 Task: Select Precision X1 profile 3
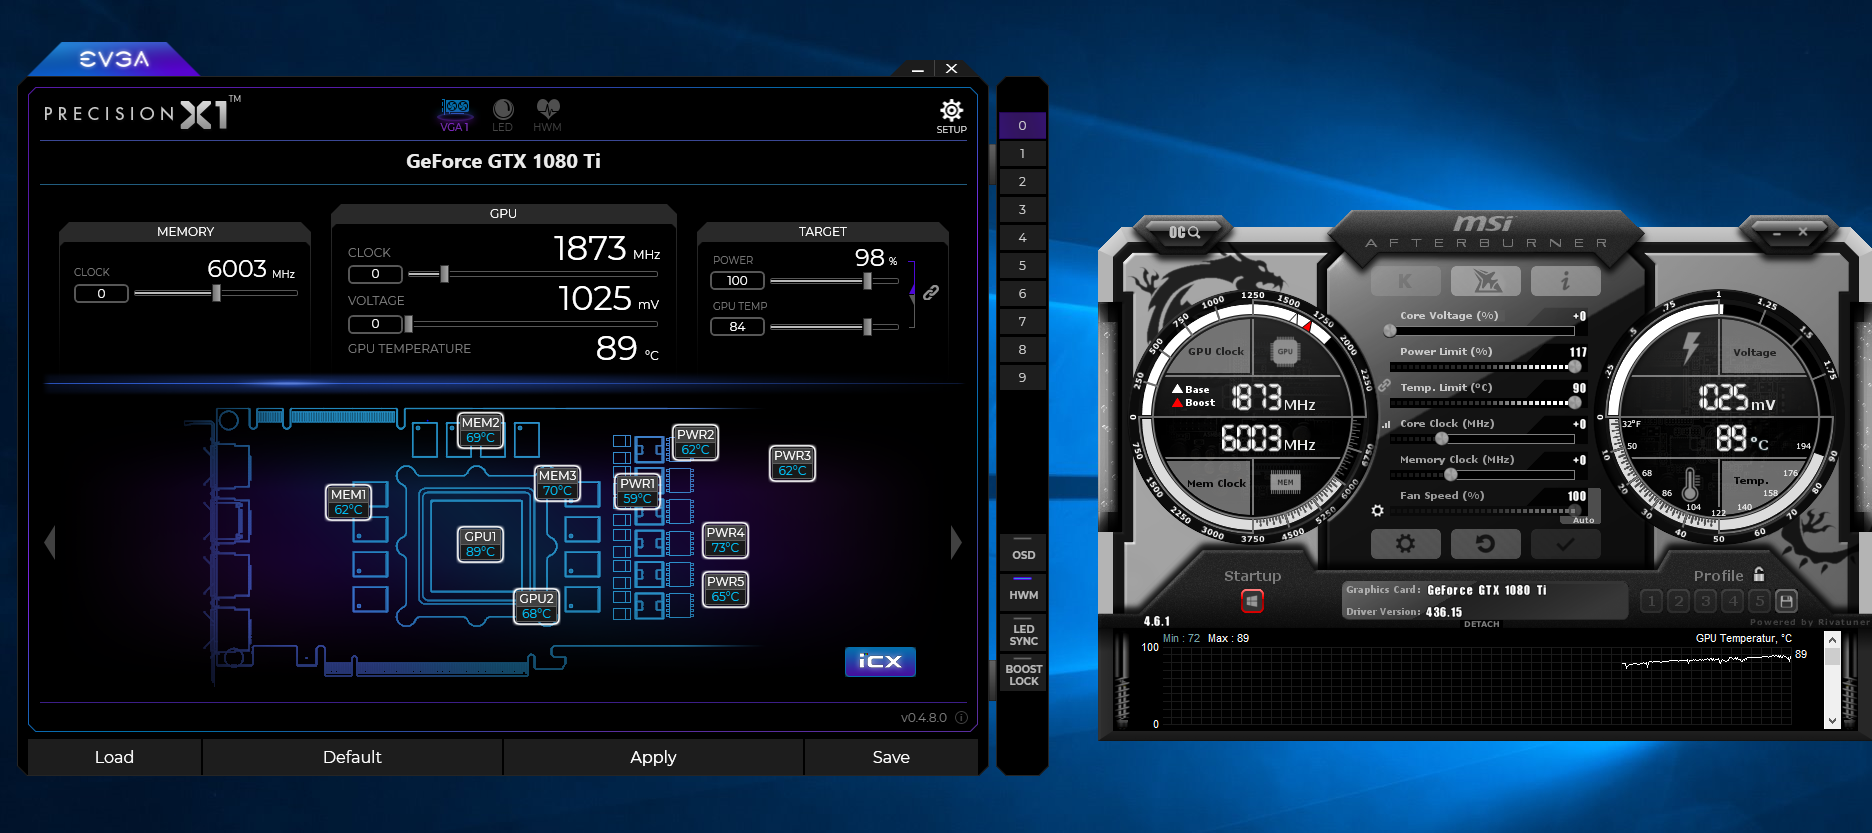(1022, 210)
